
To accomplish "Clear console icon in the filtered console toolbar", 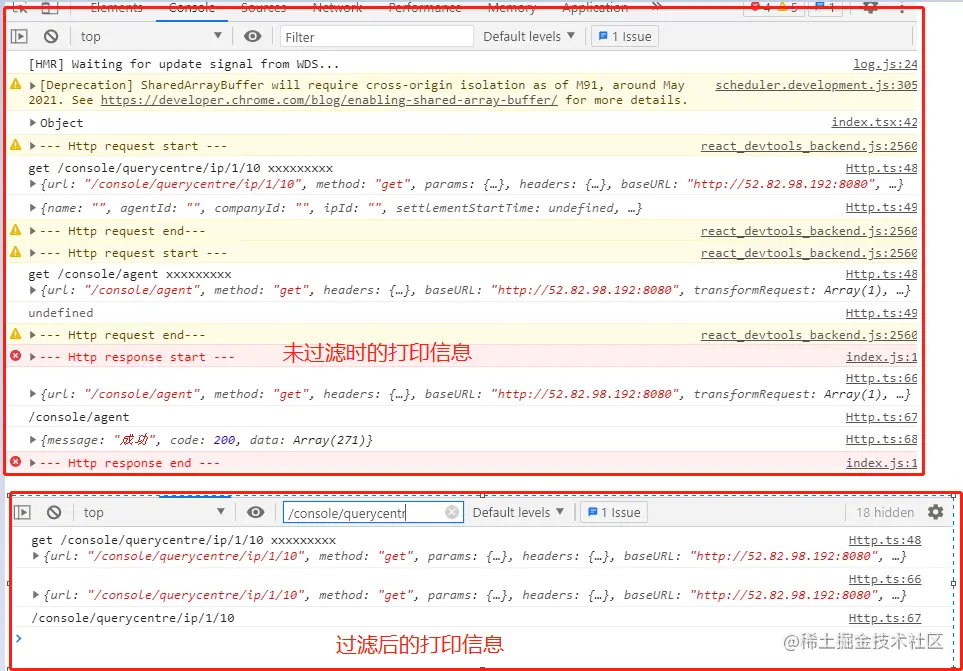I will click(54, 513).
